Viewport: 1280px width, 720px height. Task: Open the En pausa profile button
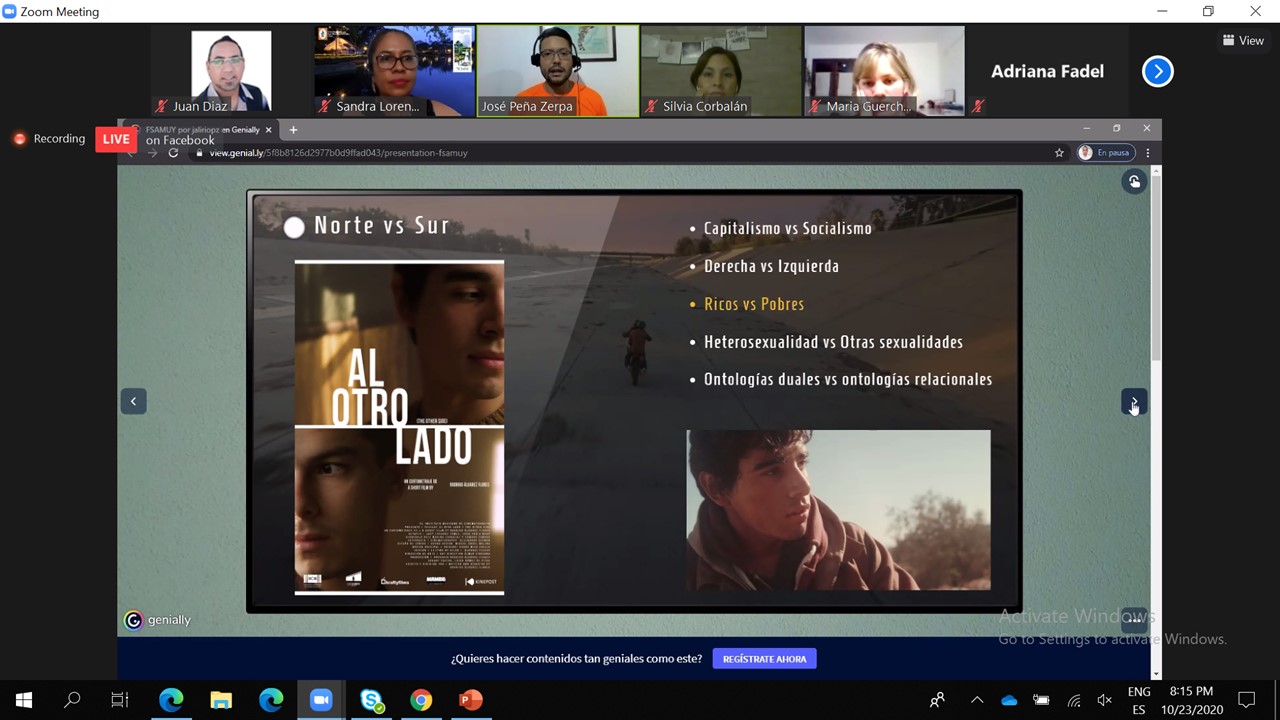tap(1104, 153)
